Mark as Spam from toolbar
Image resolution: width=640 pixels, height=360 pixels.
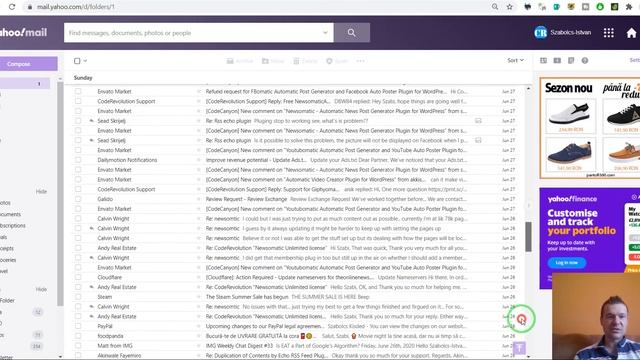(337, 61)
